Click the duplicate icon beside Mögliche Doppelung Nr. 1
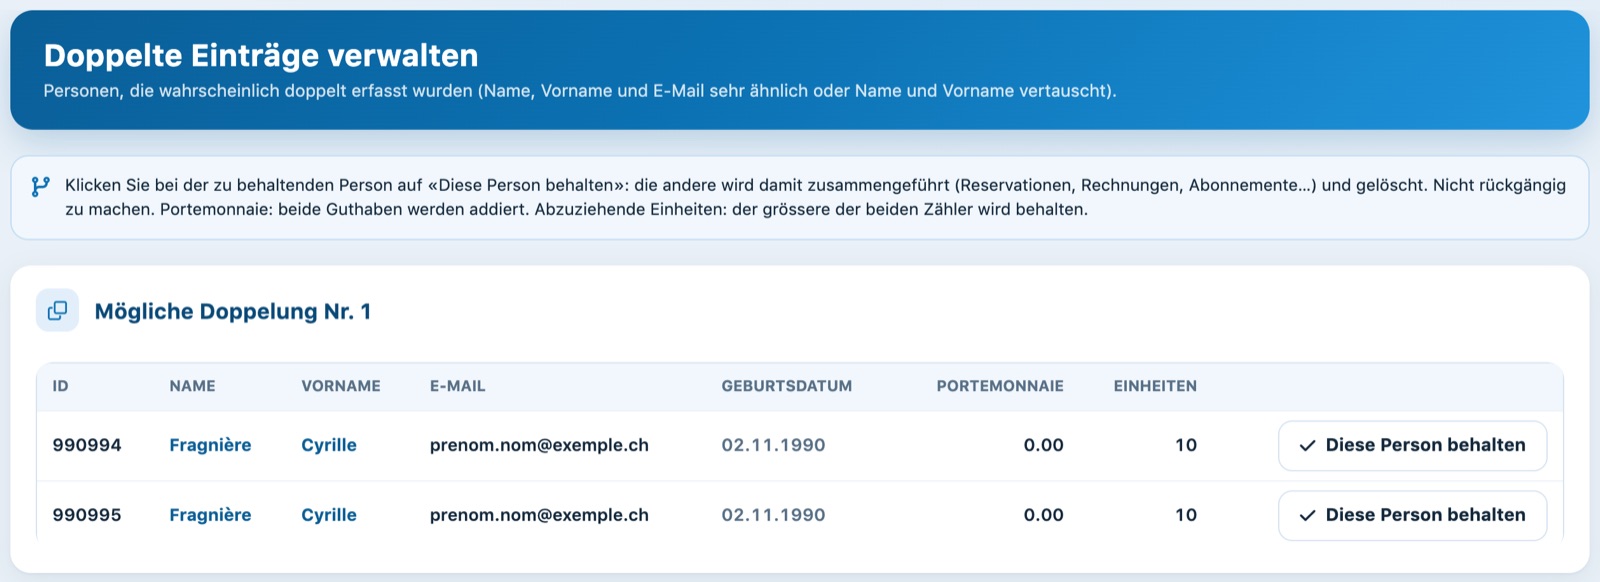 click(x=58, y=311)
